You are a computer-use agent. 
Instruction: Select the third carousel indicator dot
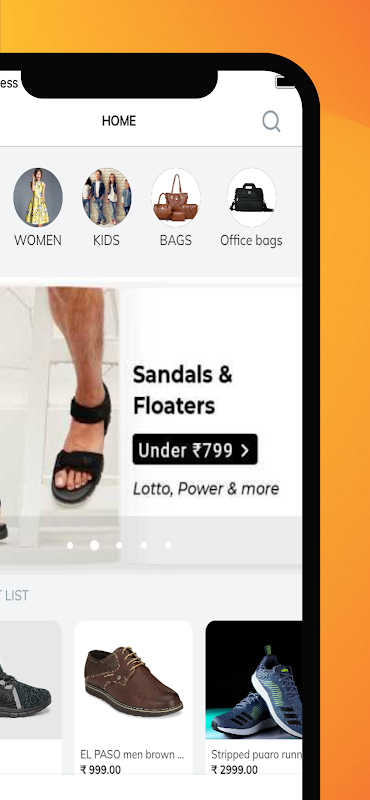119,545
